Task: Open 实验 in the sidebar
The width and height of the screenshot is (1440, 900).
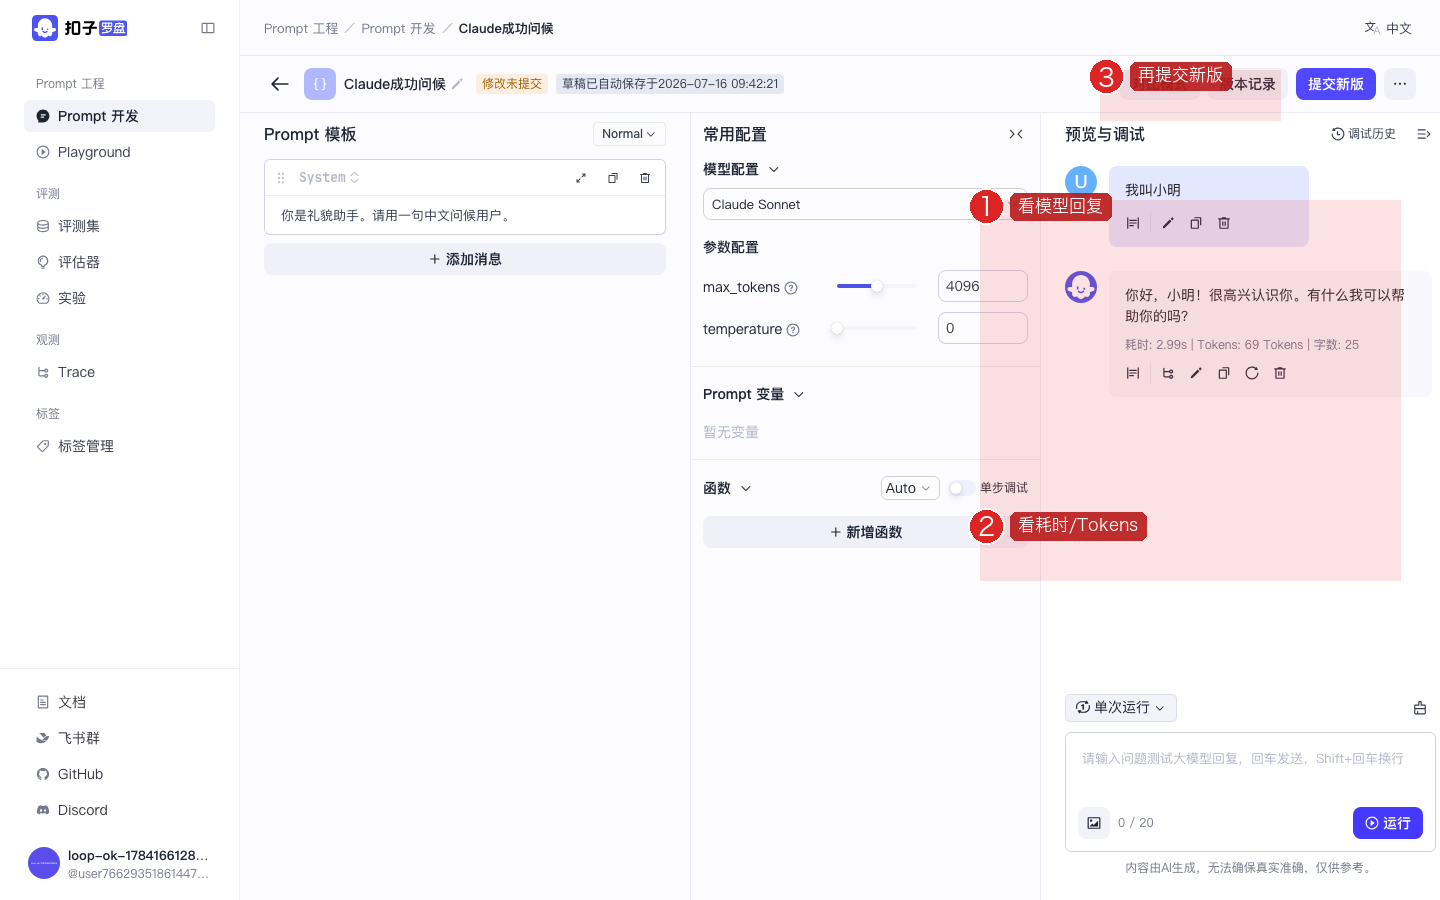Action: pos(119,298)
